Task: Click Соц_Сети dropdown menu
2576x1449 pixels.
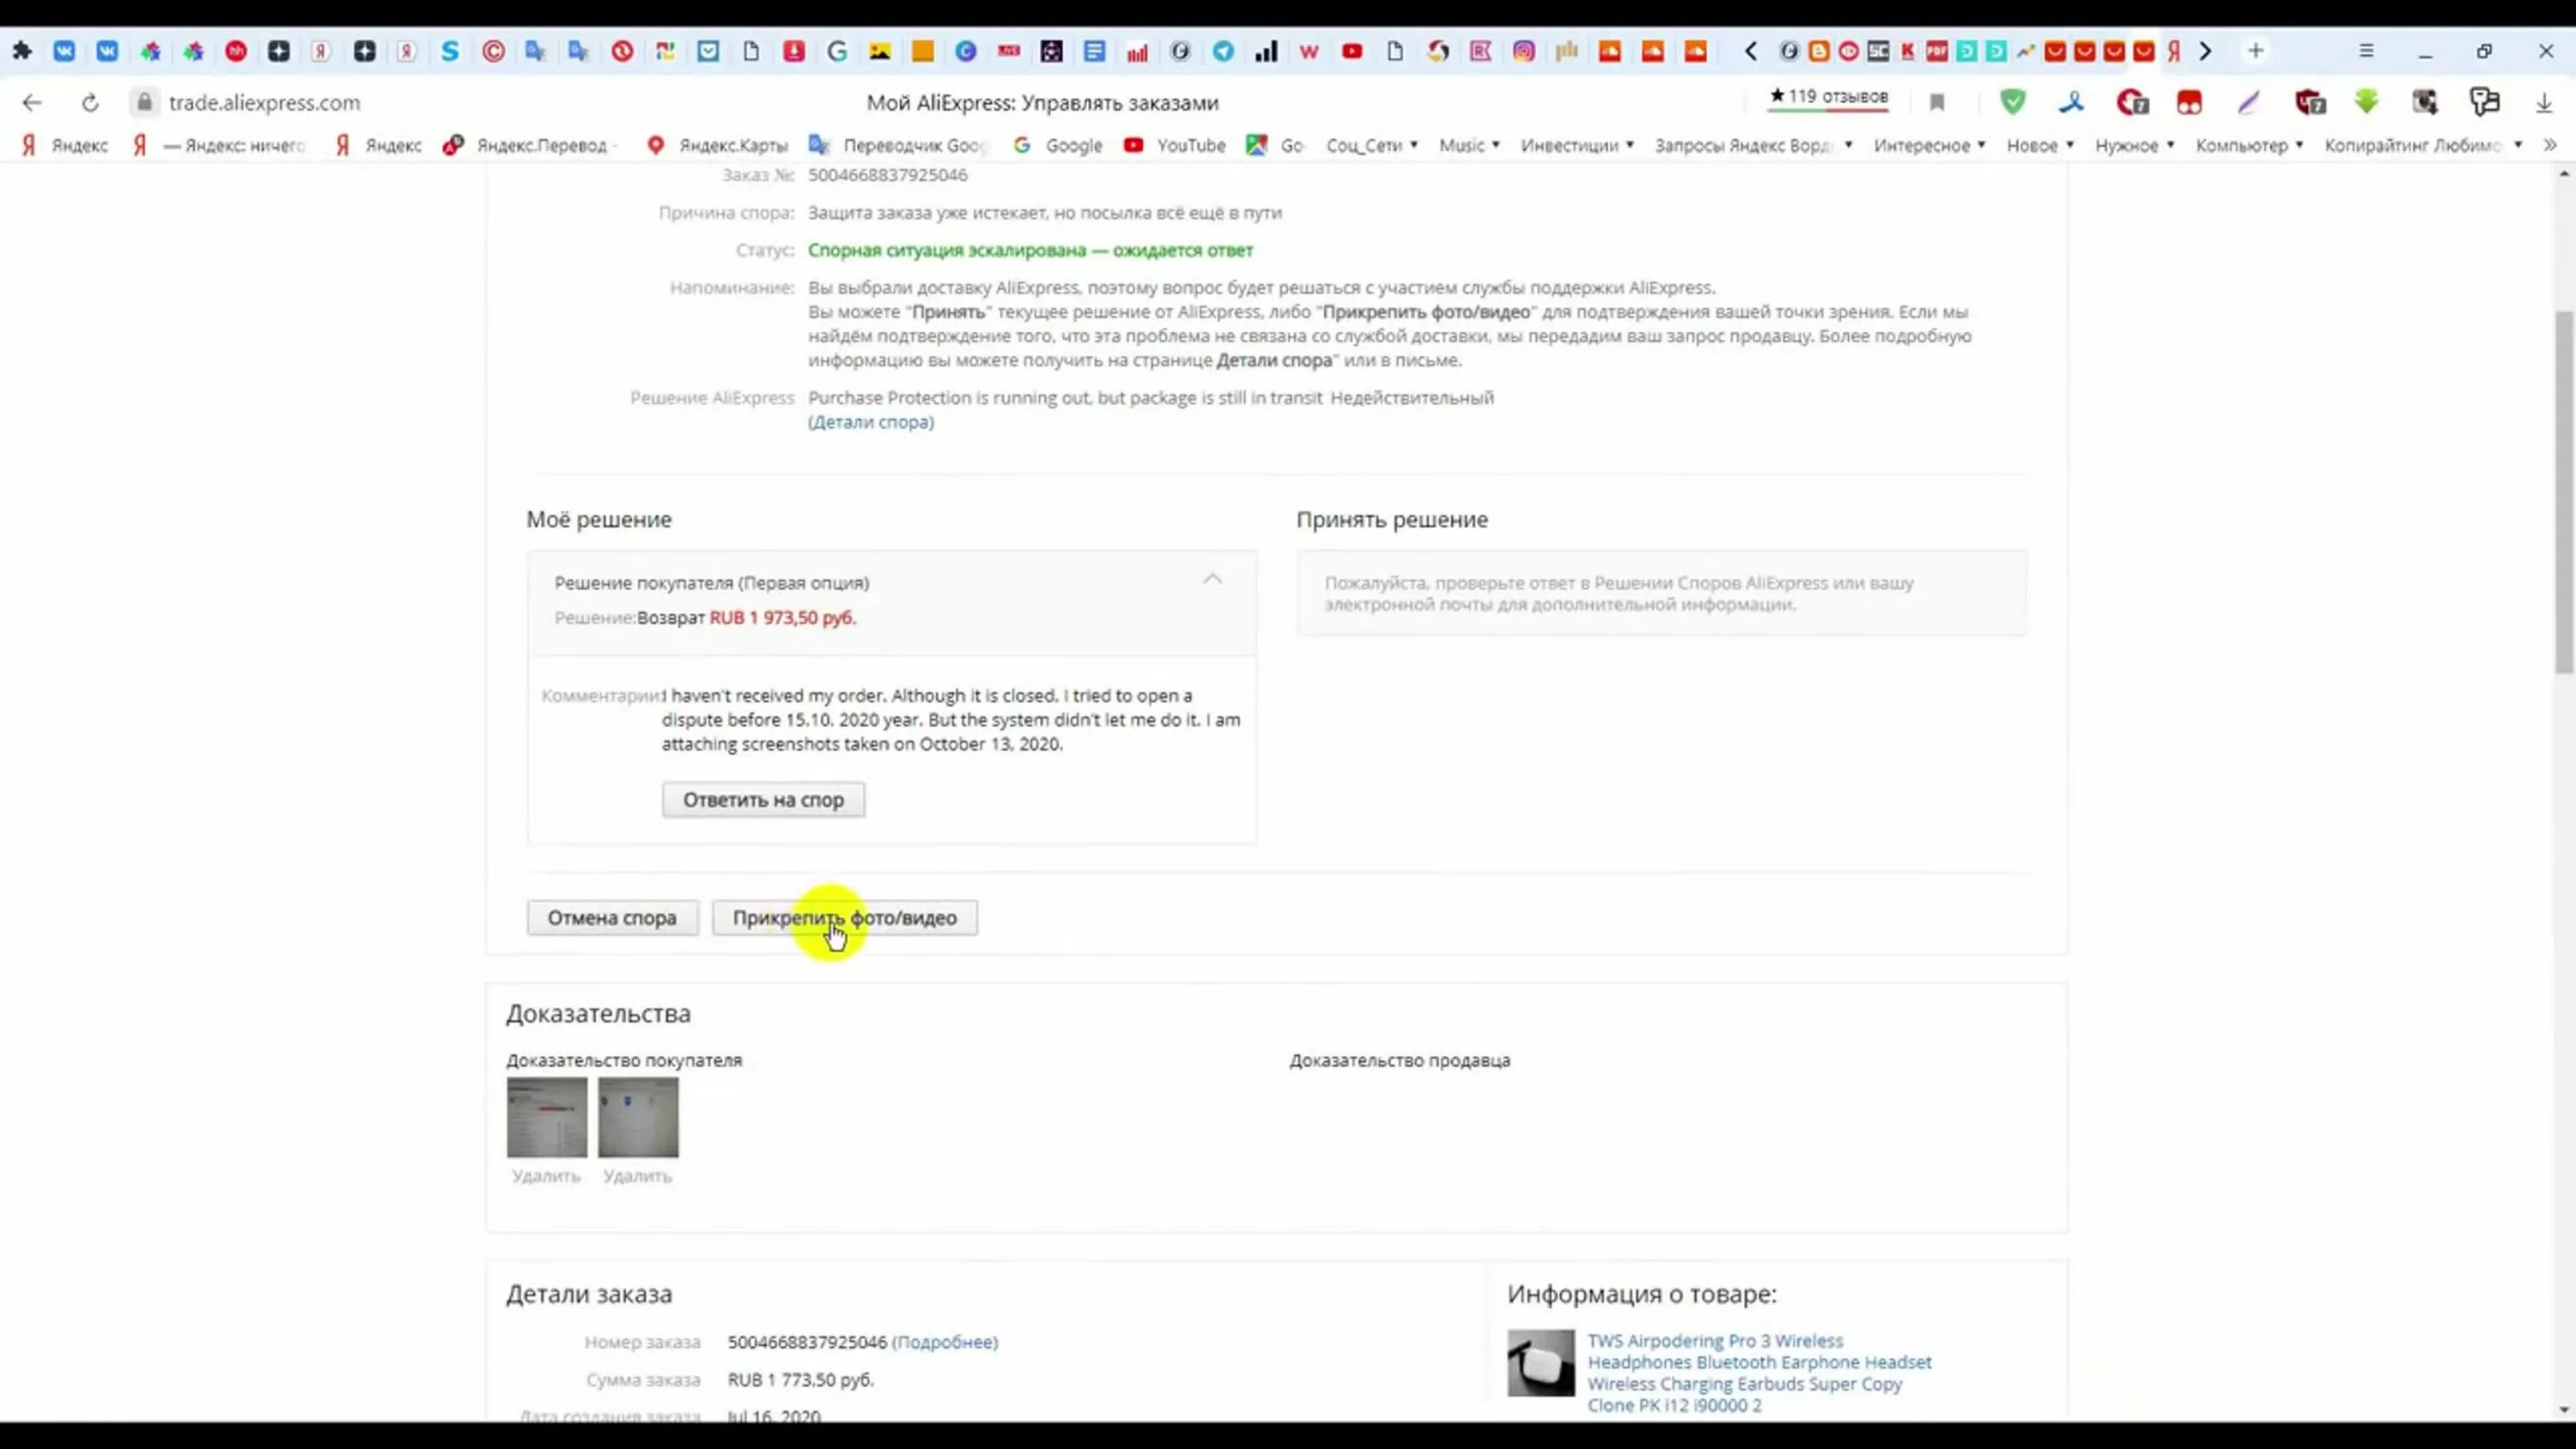Action: pos(1371,145)
